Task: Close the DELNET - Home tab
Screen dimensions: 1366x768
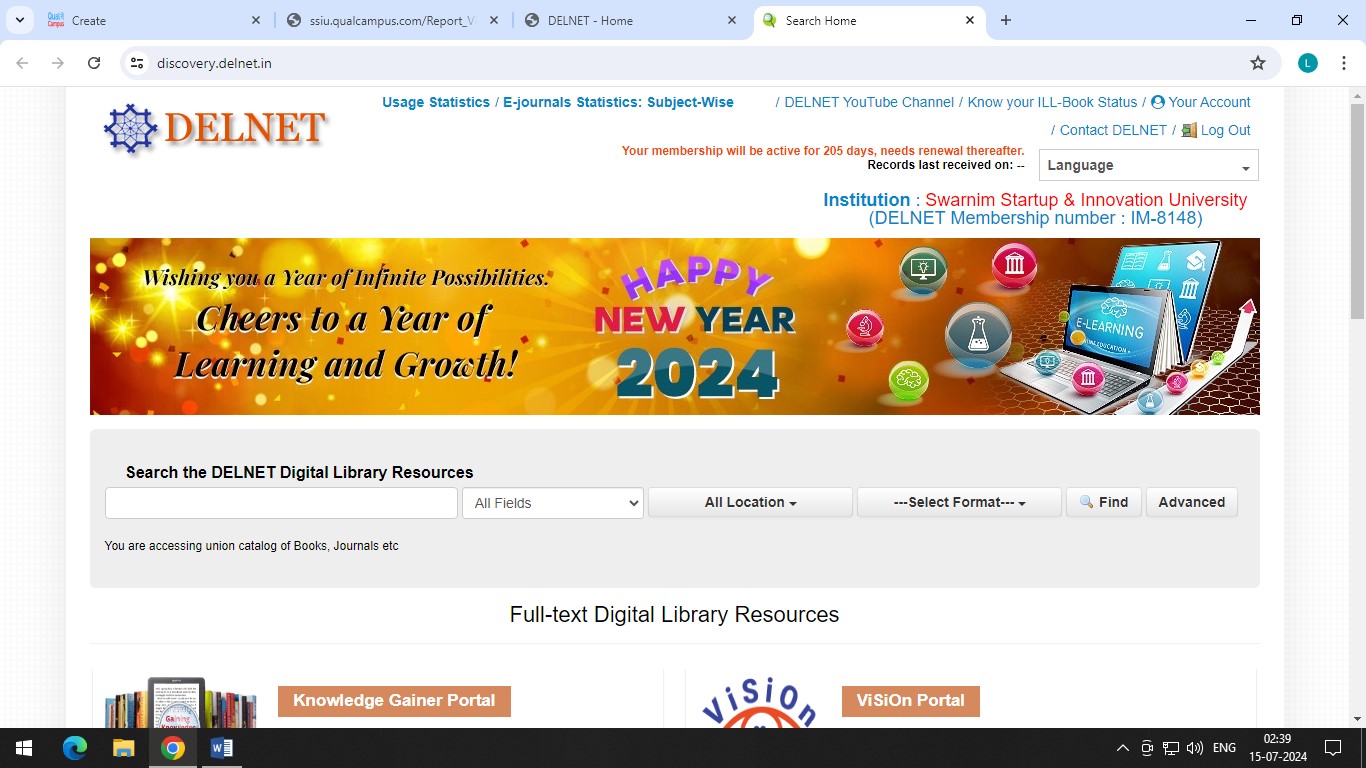Action: [x=732, y=20]
